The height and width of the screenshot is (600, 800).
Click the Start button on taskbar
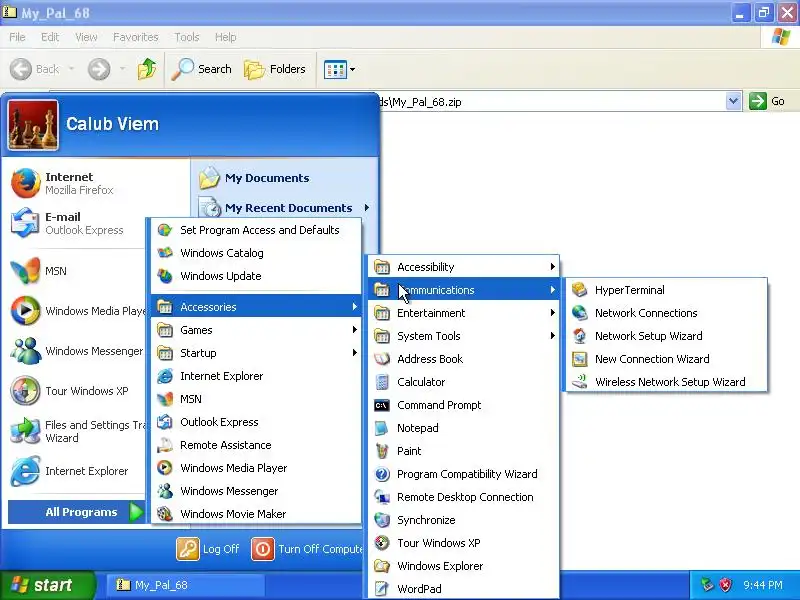pos(47,585)
